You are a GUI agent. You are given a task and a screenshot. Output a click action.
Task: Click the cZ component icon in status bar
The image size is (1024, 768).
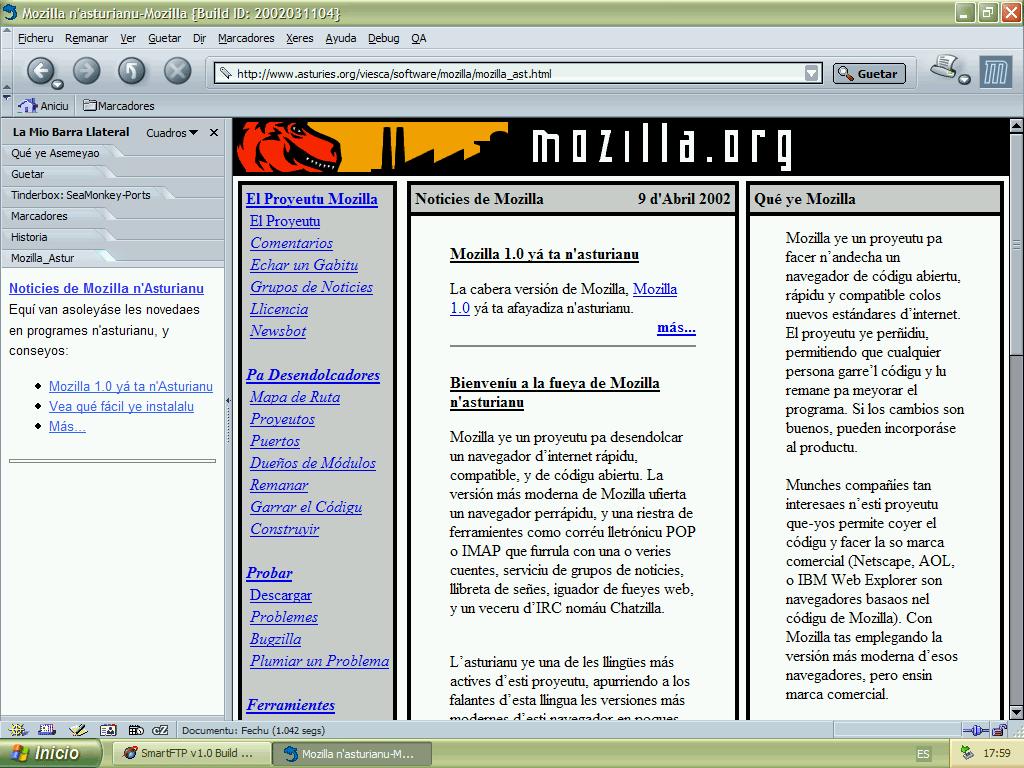(x=160, y=729)
